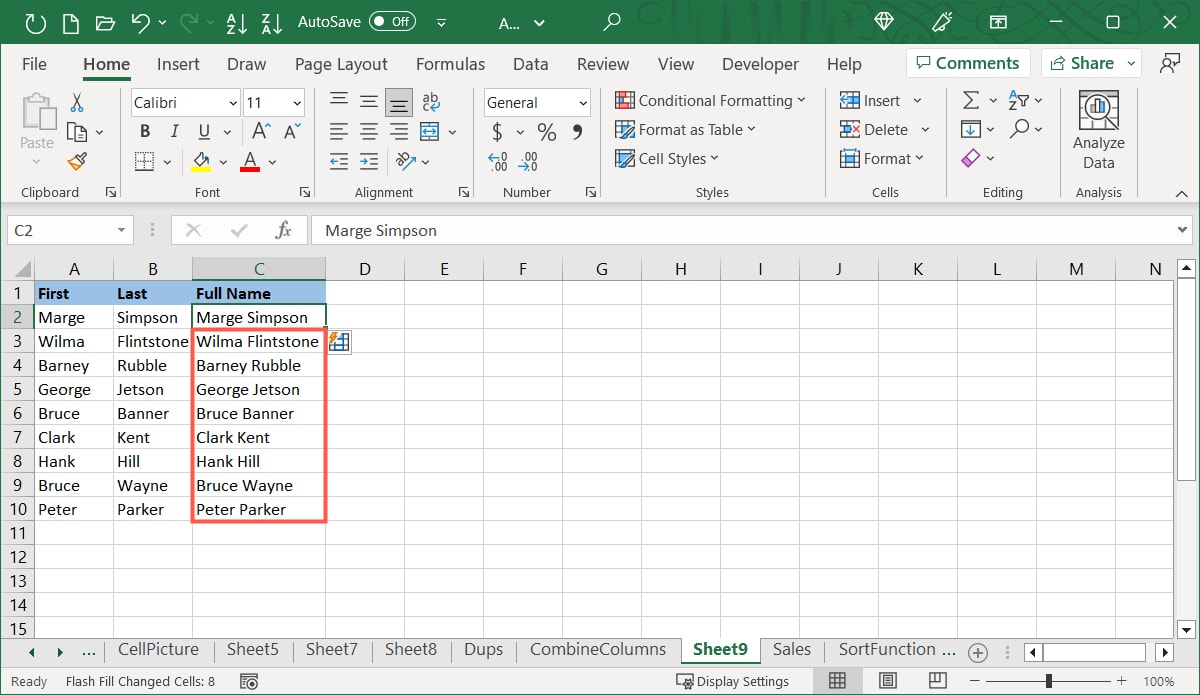
Task: Toggle Bold formatting
Action: (x=145, y=131)
